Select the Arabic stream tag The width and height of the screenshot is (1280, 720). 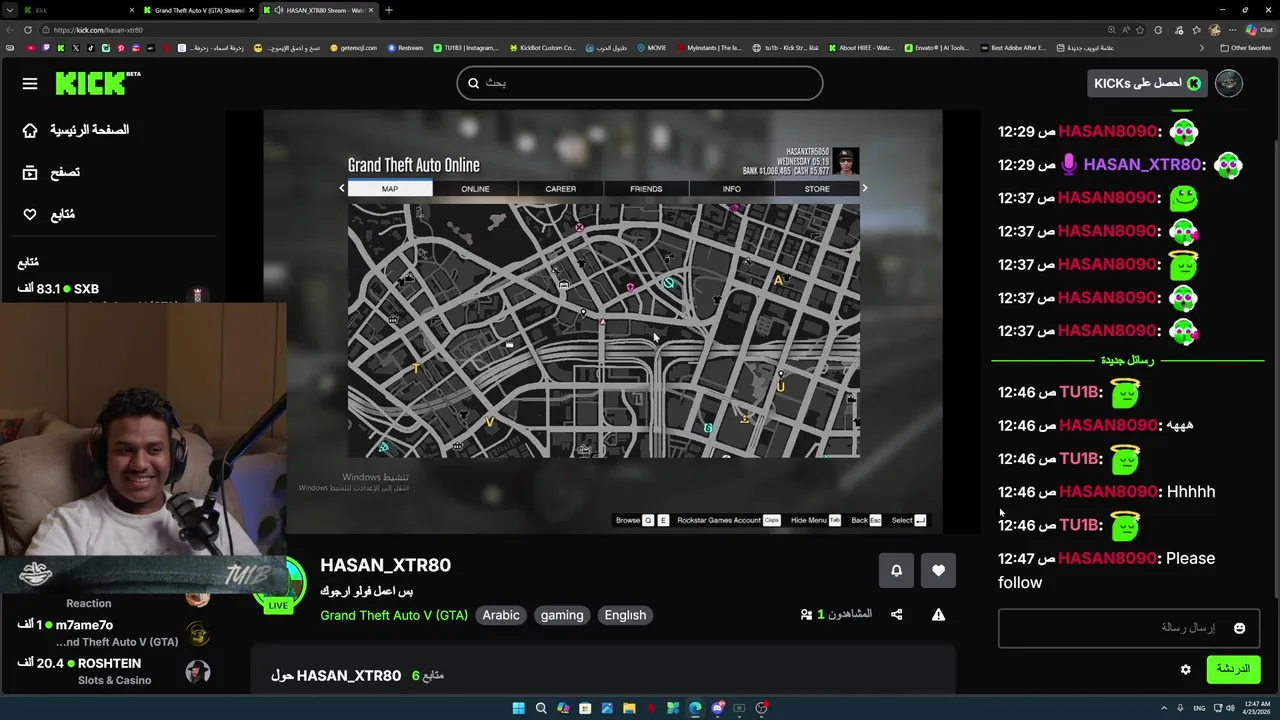click(x=501, y=615)
